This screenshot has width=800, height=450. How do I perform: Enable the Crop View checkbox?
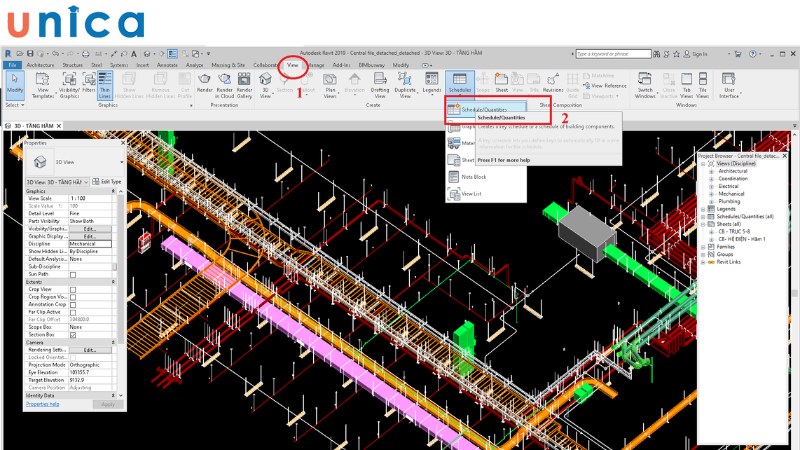(x=73, y=289)
